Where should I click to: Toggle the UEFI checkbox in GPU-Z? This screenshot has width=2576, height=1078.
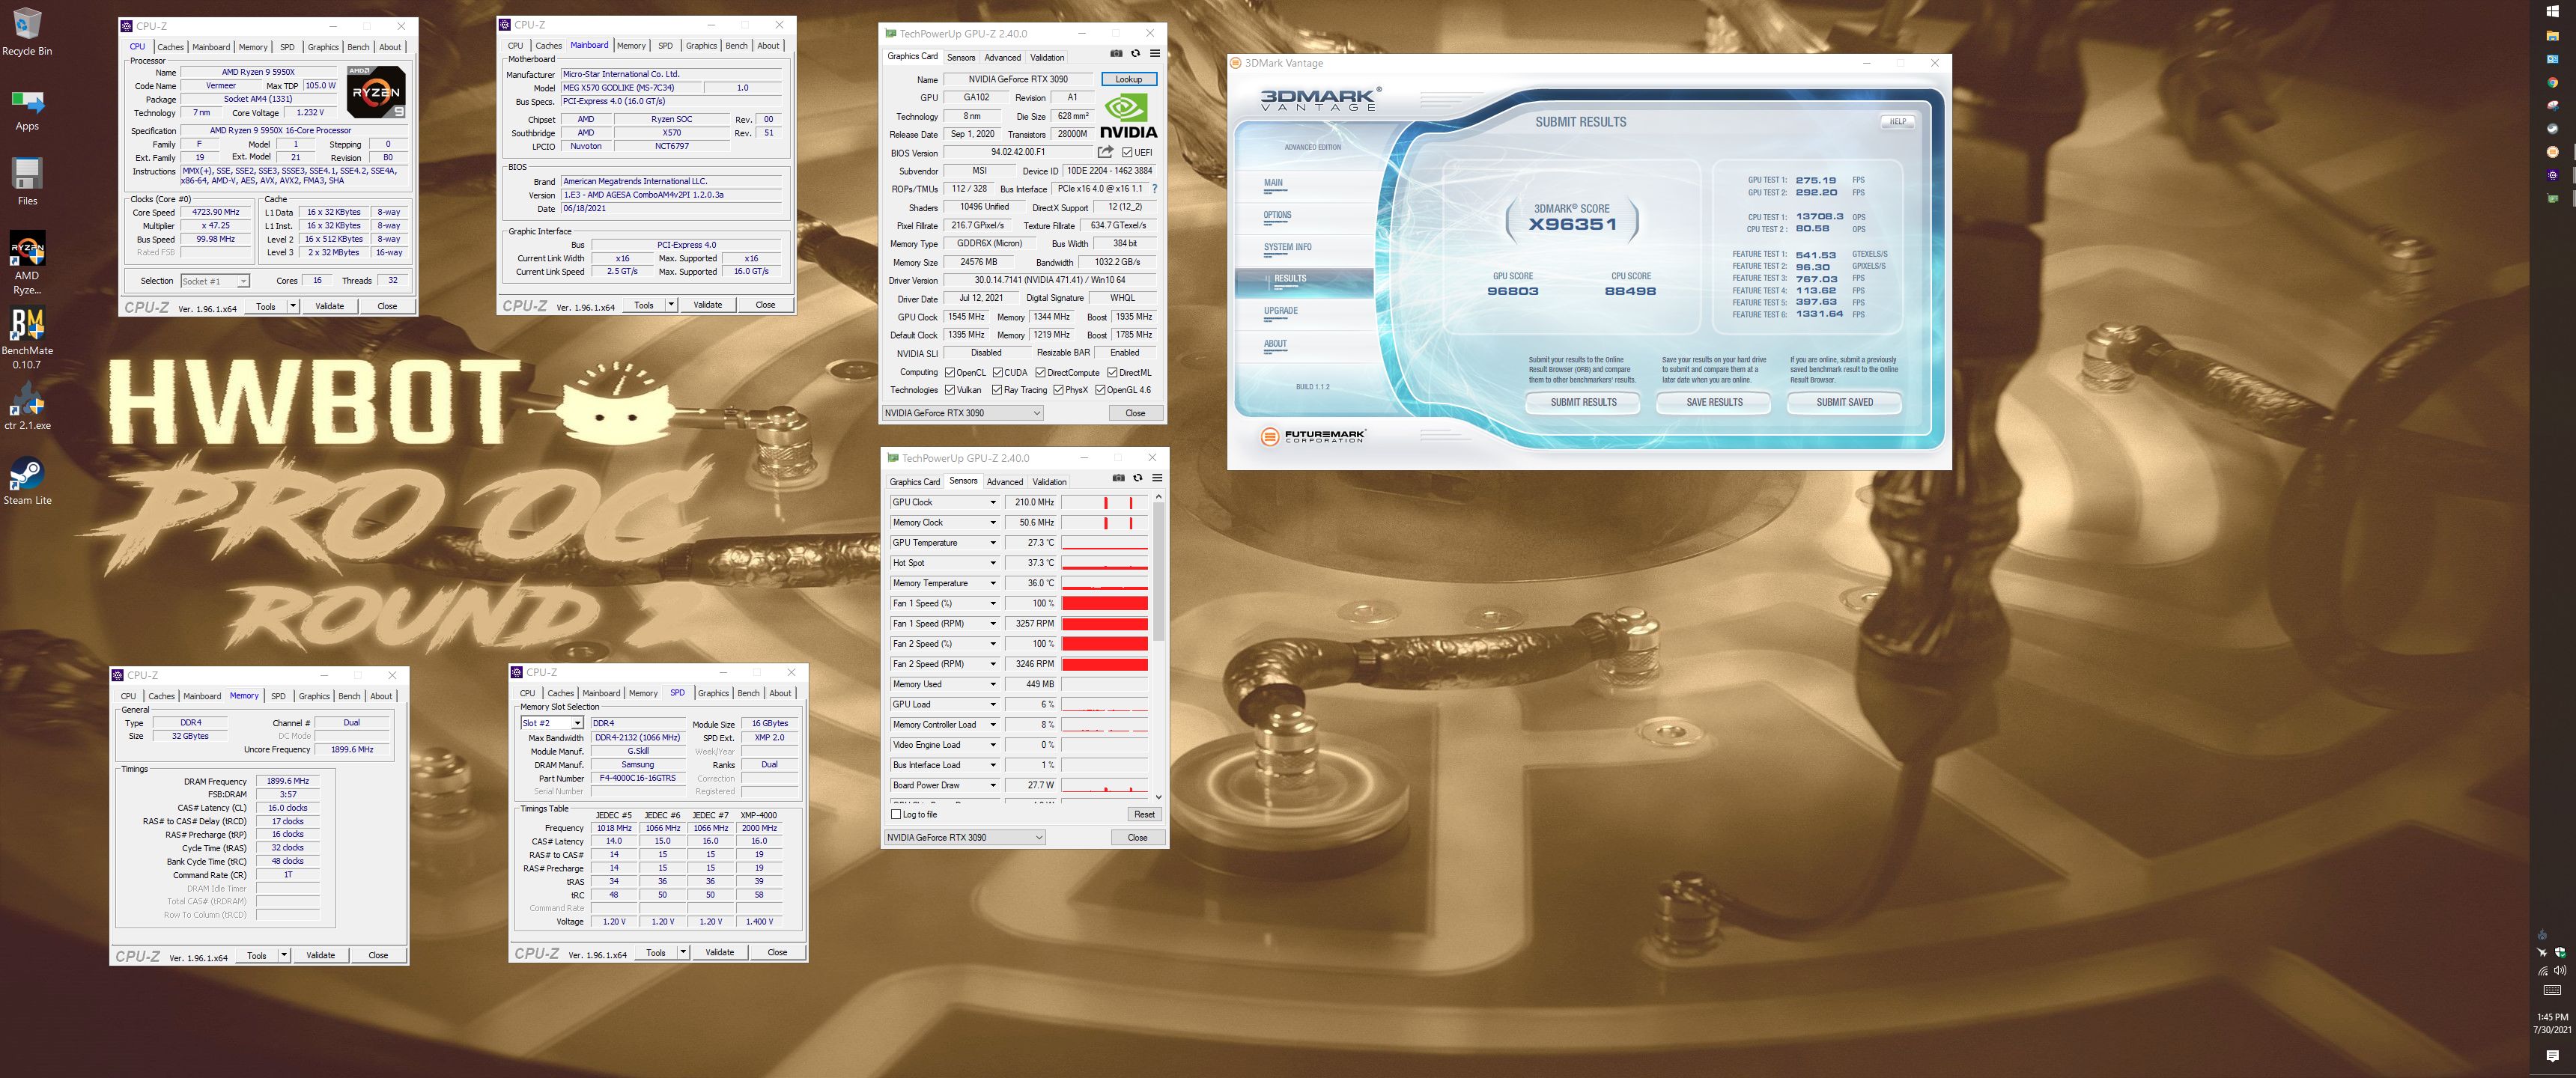(1128, 153)
